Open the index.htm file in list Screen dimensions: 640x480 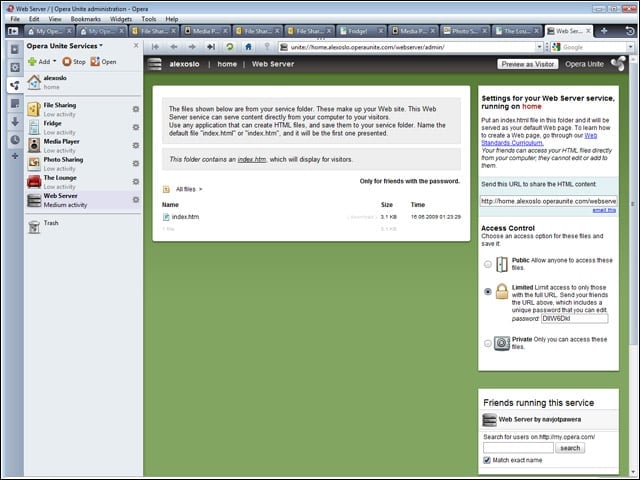[185, 217]
